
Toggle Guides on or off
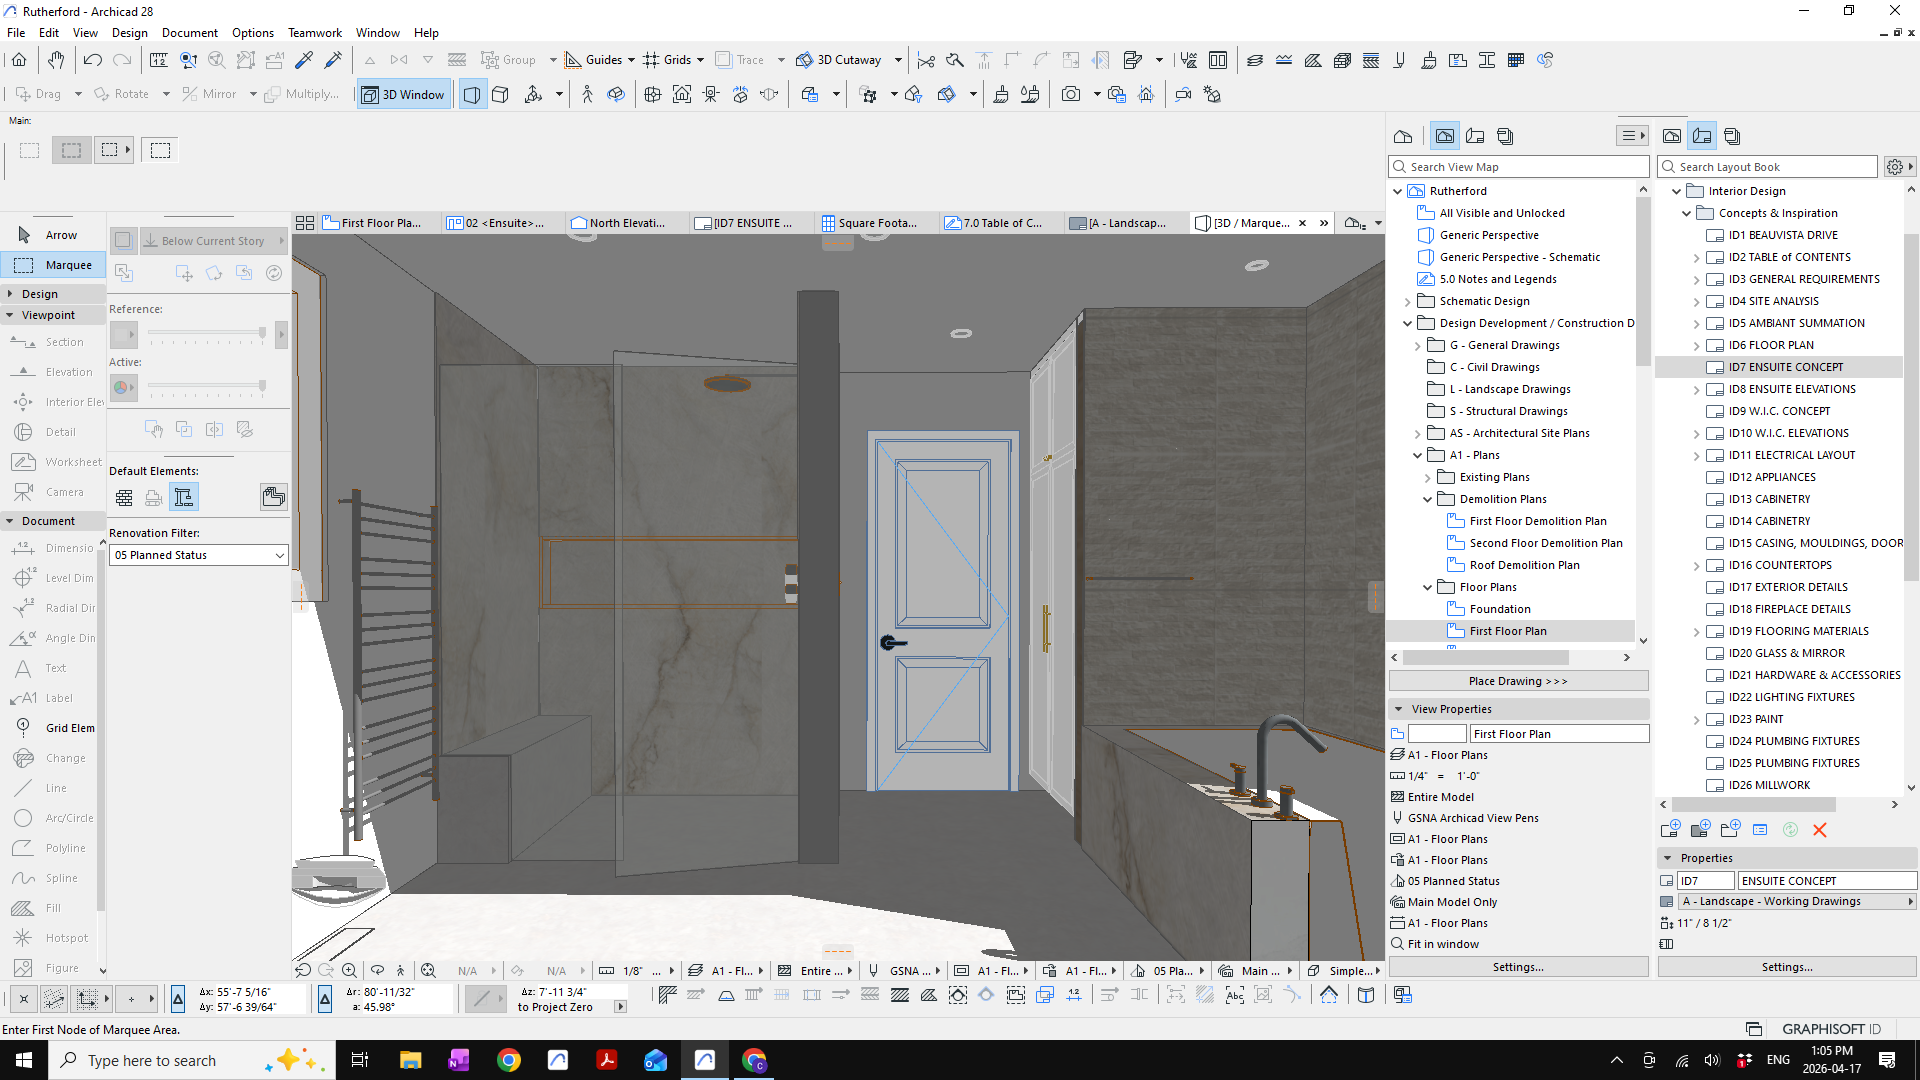pyautogui.click(x=592, y=60)
